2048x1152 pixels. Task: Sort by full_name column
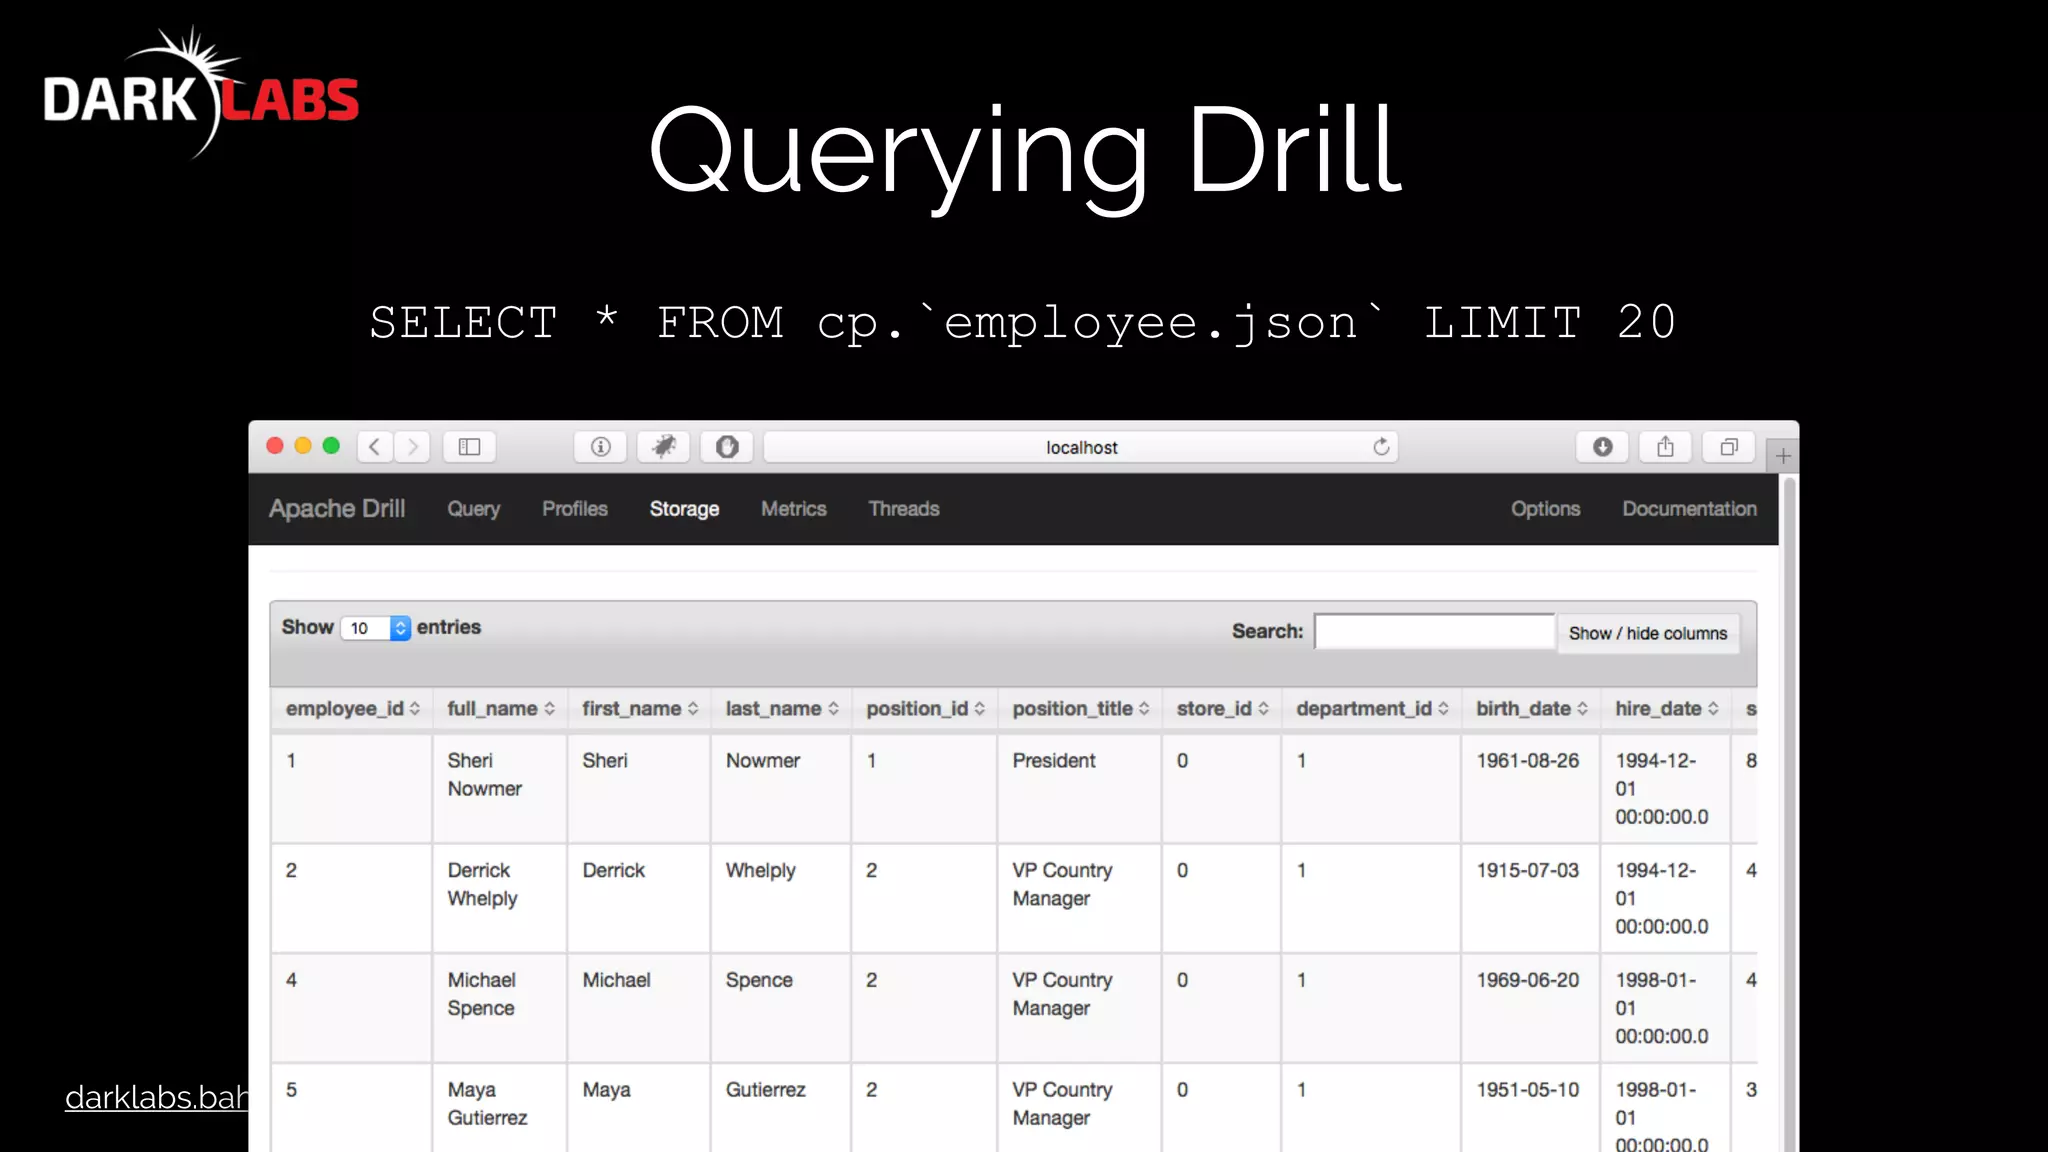[x=500, y=709]
